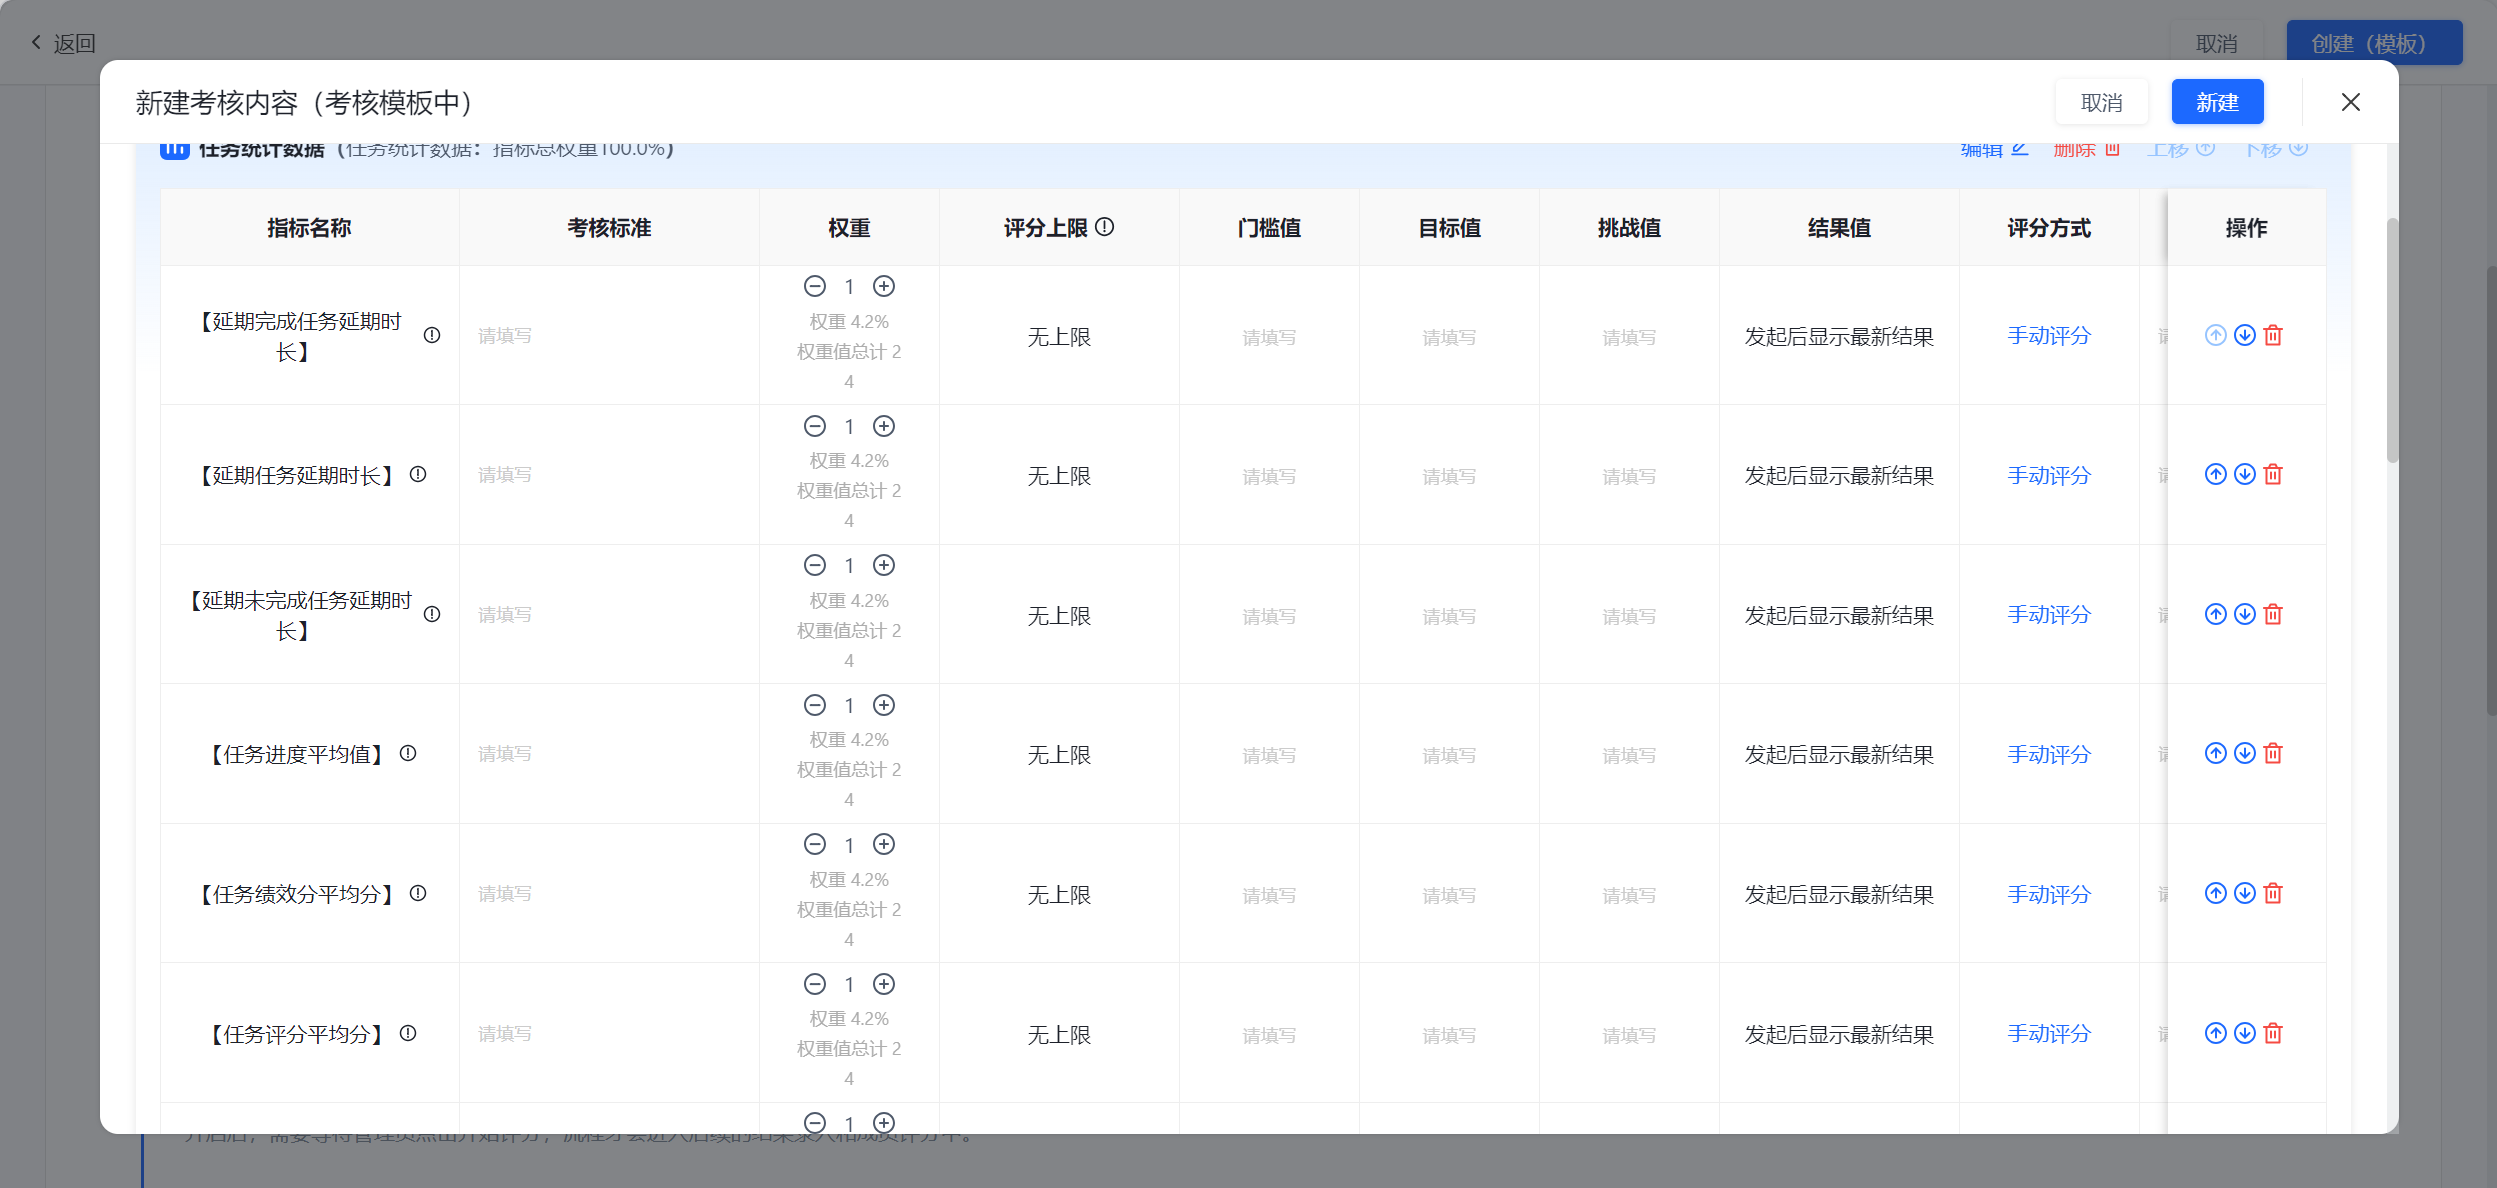Viewport: 2497px width, 1188px height.
Task: Delete the 任务评分平均分 row
Action: tap(2273, 1034)
